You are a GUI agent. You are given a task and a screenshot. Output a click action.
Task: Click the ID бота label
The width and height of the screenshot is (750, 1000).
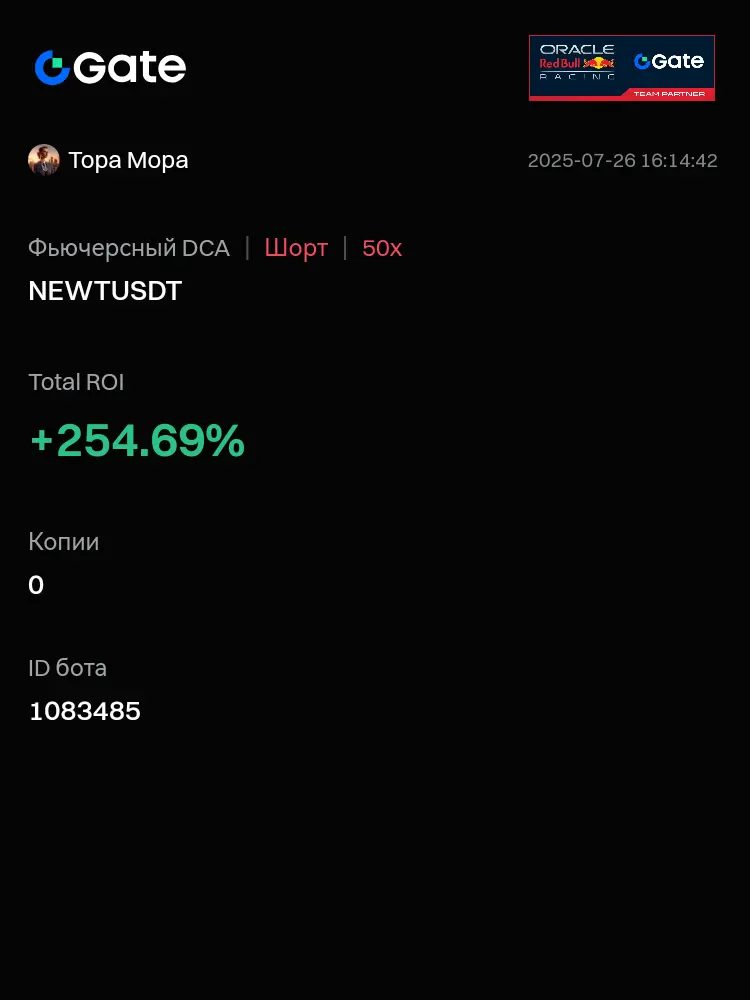pyautogui.click(x=68, y=668)
